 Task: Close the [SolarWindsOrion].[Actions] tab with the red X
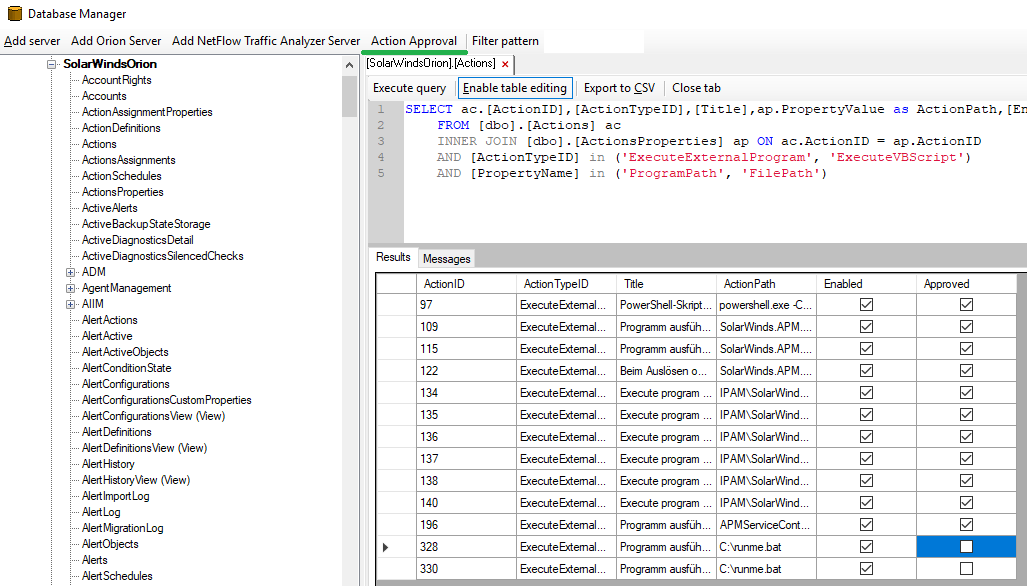pos(505,64)
